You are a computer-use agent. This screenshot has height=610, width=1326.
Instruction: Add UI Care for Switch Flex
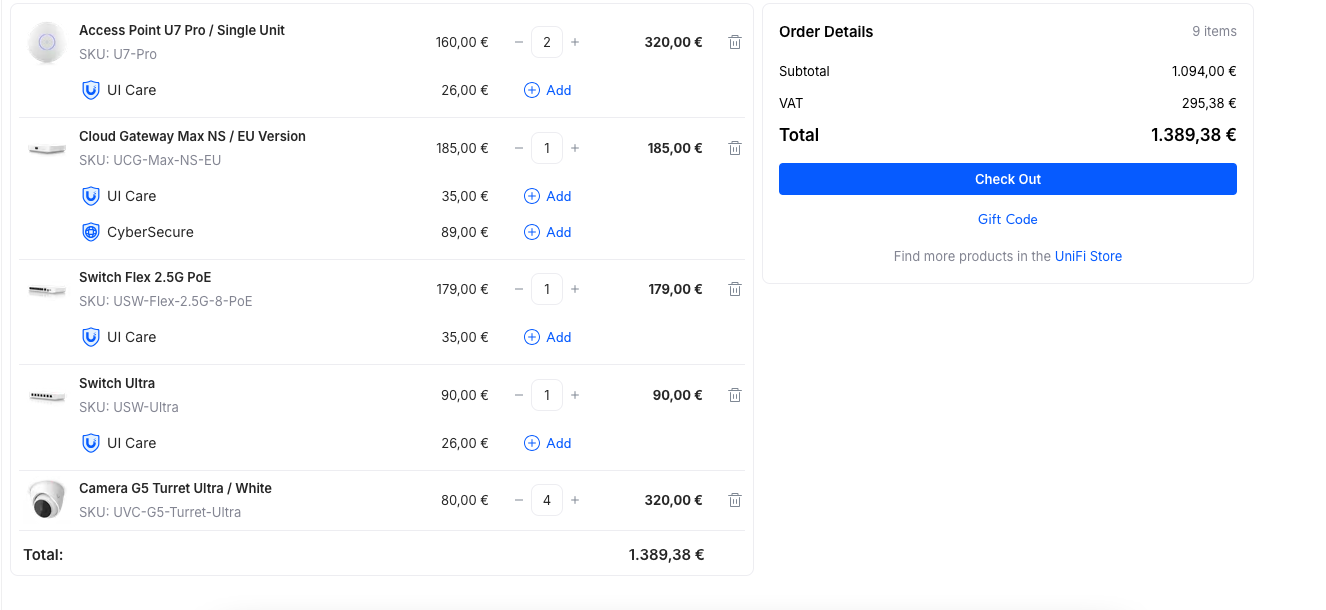click(x=548, y=337)
